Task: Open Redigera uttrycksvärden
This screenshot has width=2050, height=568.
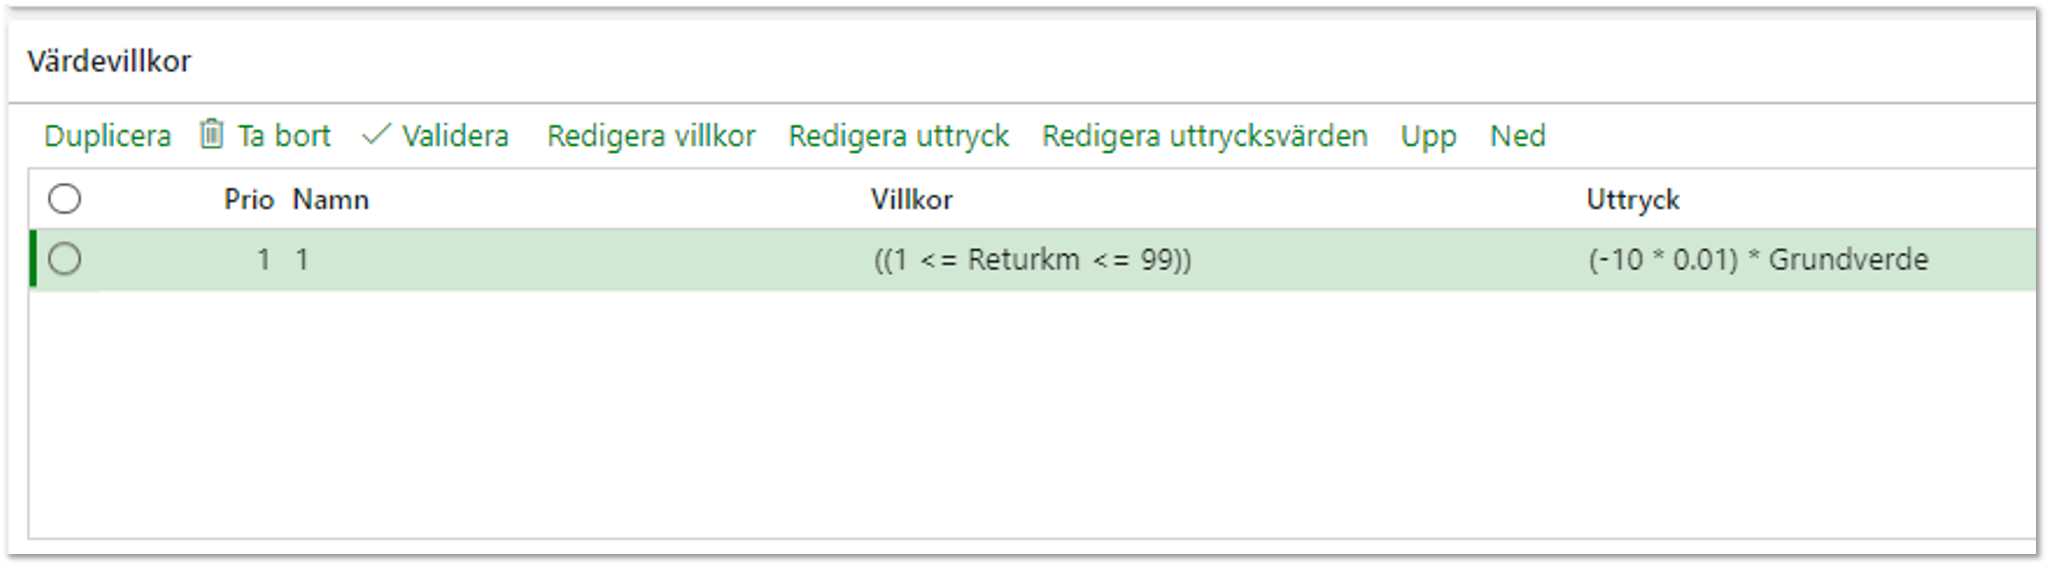Action: pyautogui.click(x=1204, y=136)
